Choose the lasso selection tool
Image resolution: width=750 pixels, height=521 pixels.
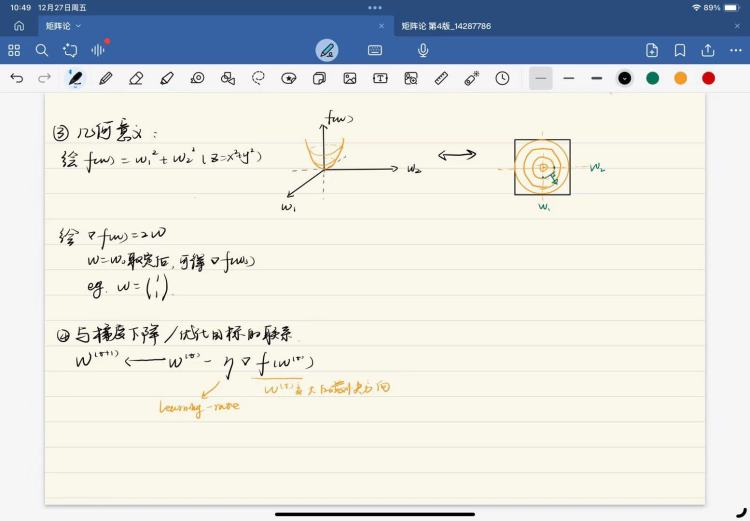(258, 78)
